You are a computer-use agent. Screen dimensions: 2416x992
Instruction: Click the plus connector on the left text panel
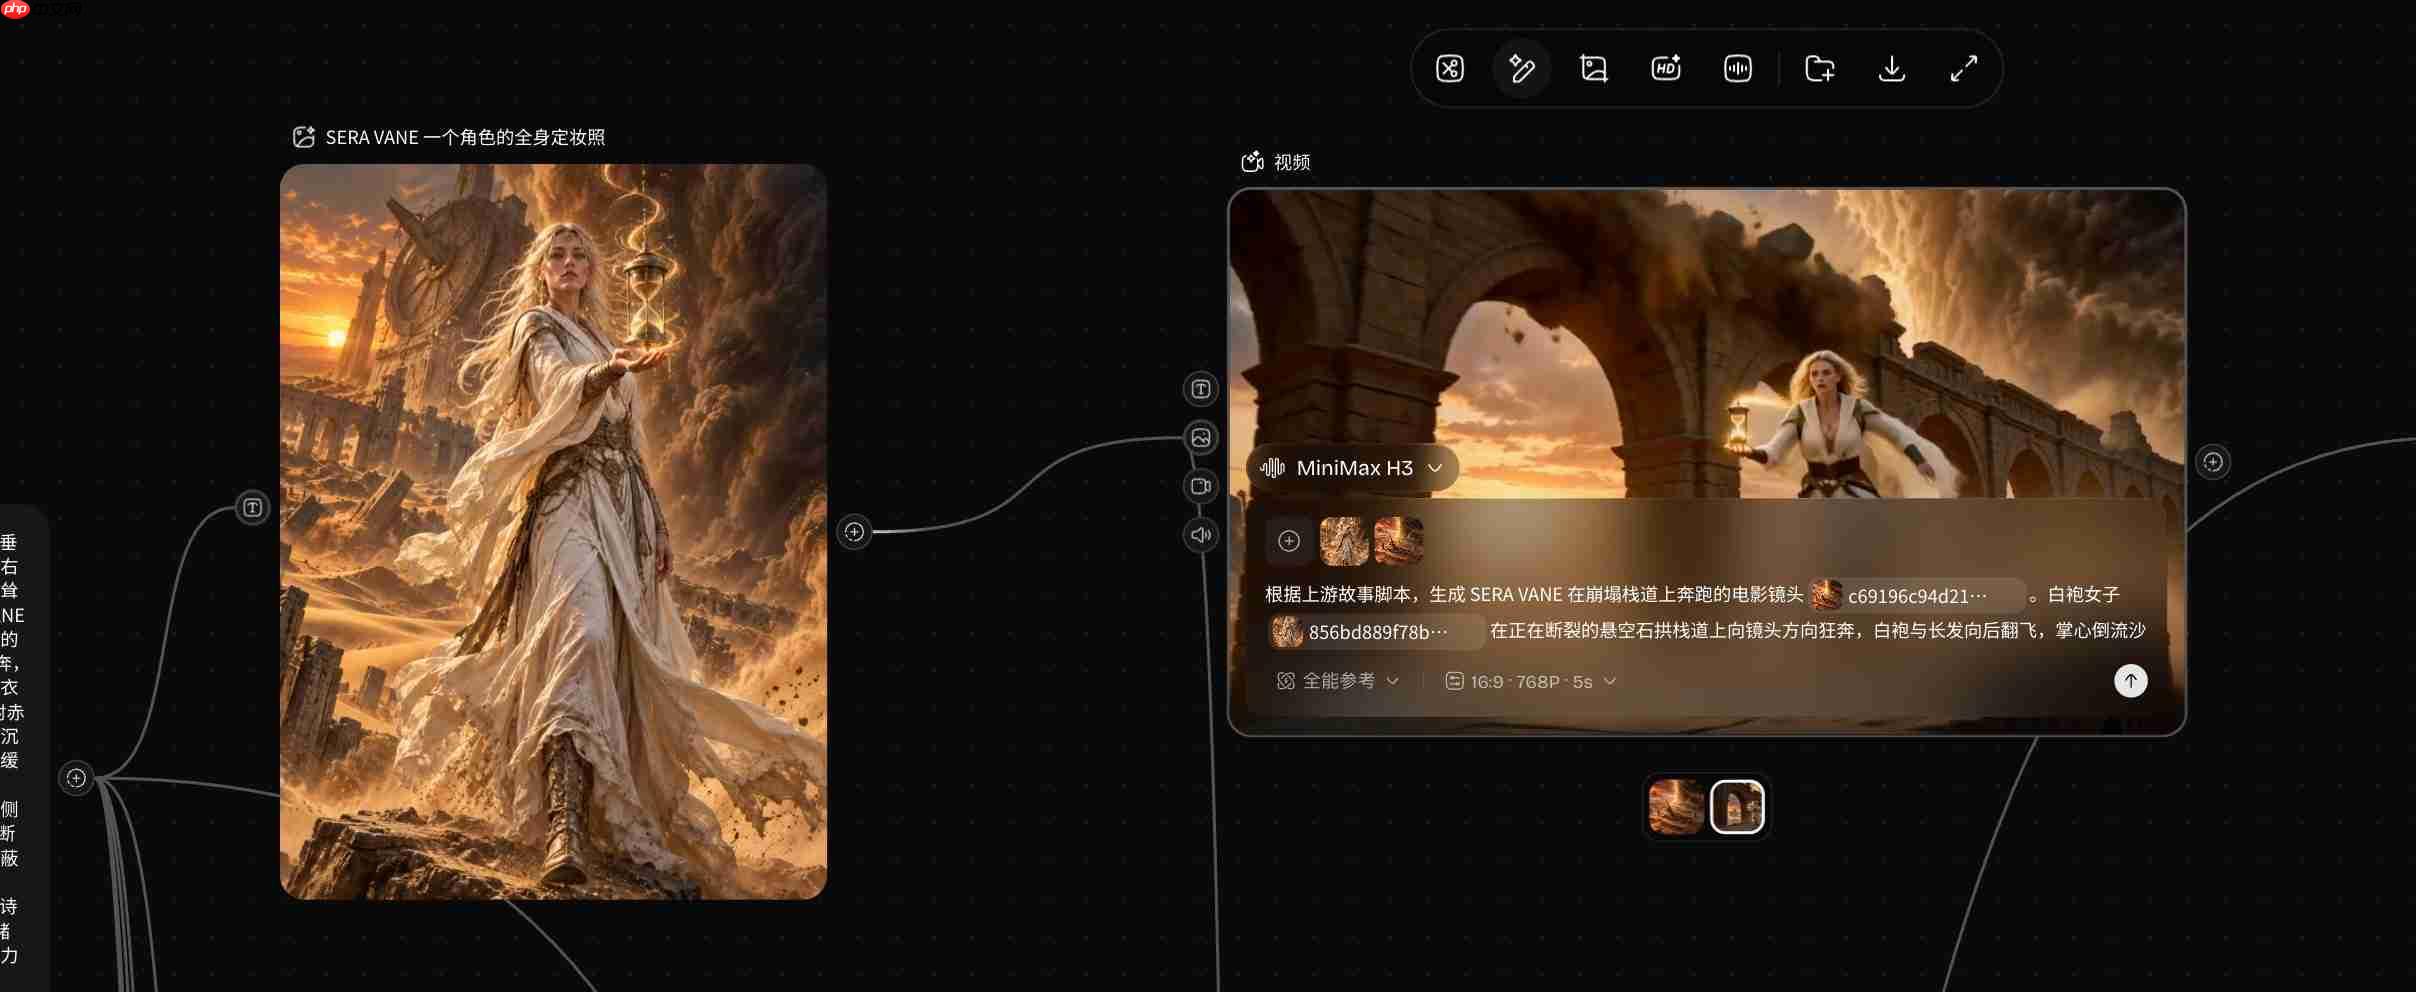click(x=76, y=778)
